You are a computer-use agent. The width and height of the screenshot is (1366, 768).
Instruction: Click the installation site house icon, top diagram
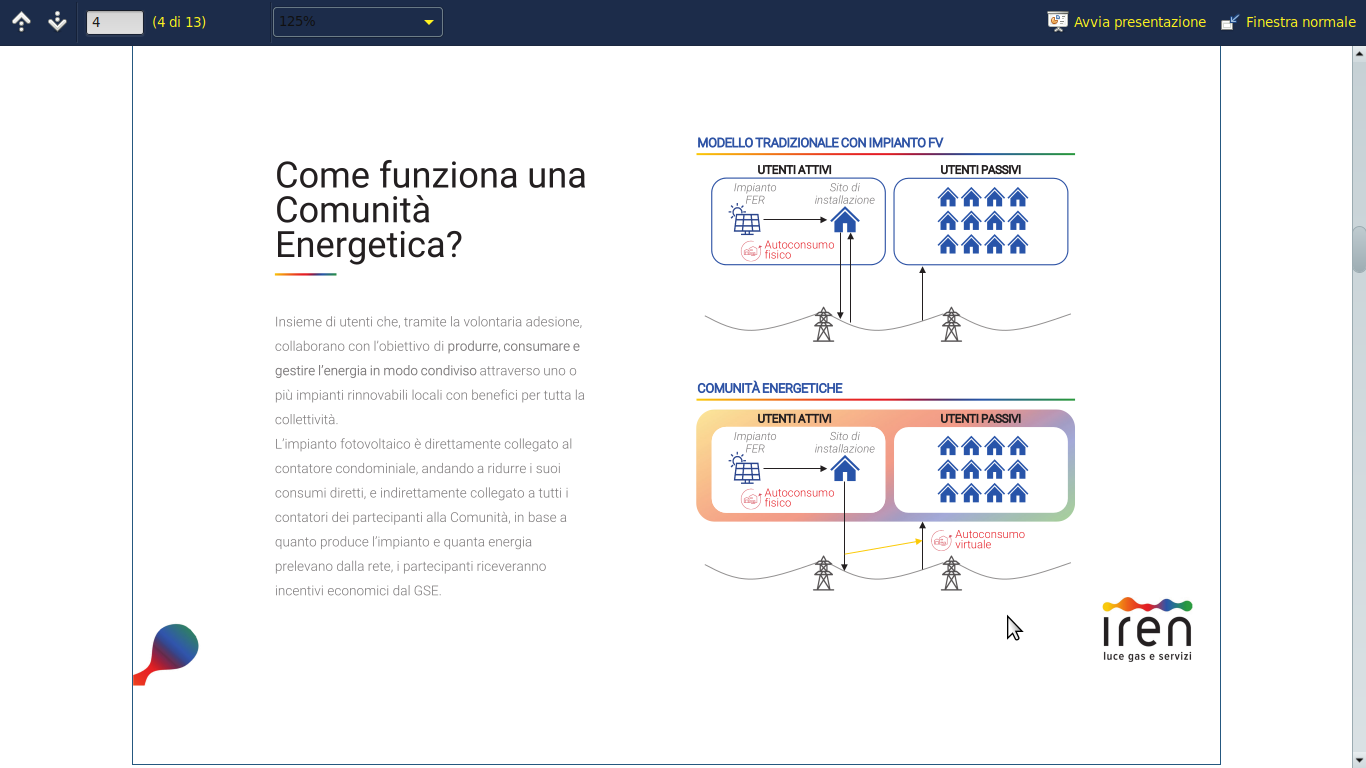point(845,219)
